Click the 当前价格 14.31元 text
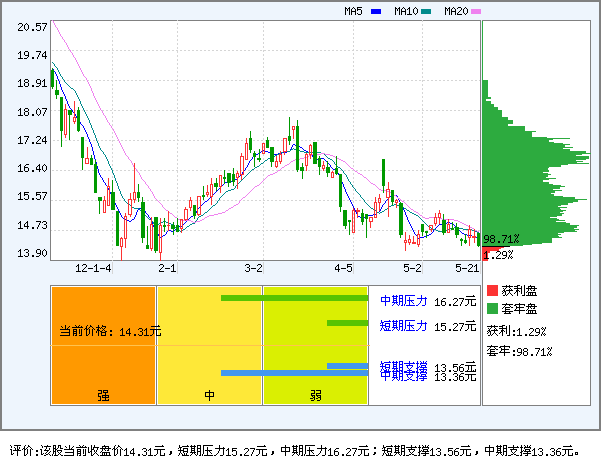The height and width of the screenshot is (456, 601). tap(109, 330)
